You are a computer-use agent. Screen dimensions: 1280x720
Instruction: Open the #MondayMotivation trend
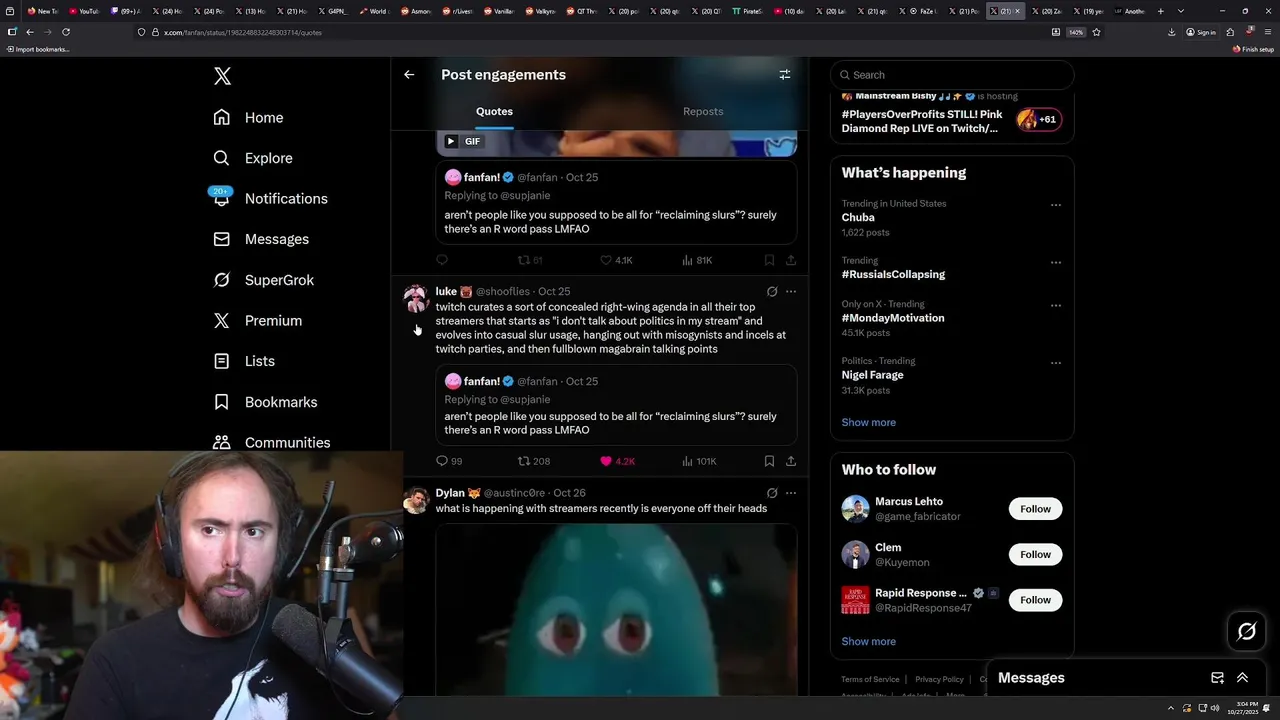click(893, 318)
